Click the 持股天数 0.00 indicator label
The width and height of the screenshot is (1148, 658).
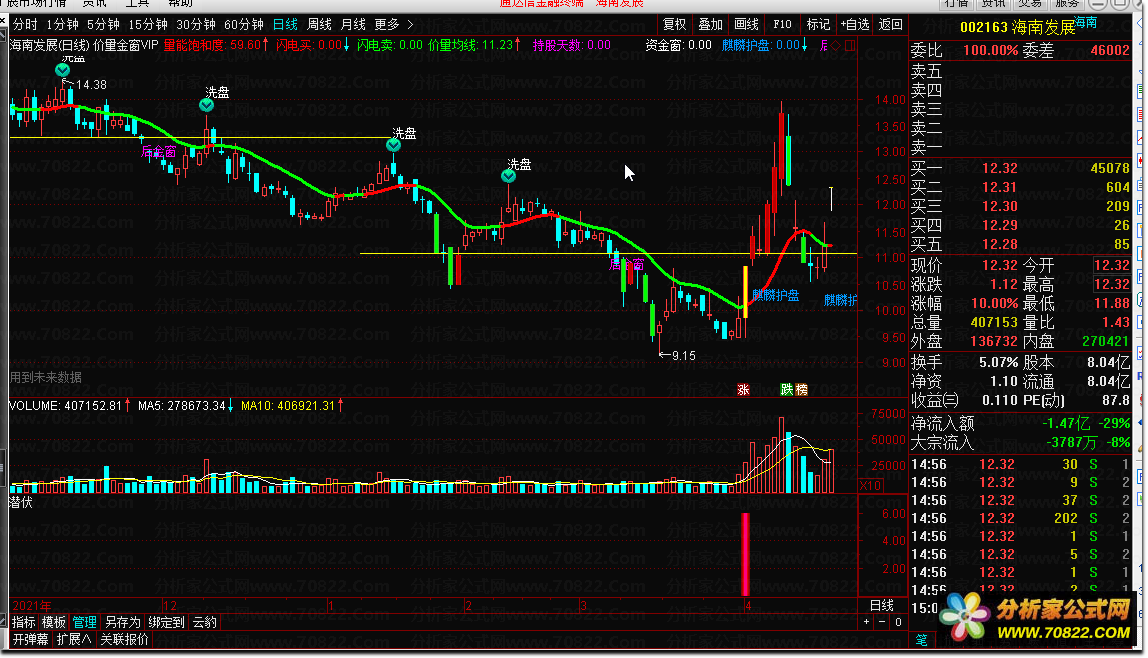[x=572, y=45]
